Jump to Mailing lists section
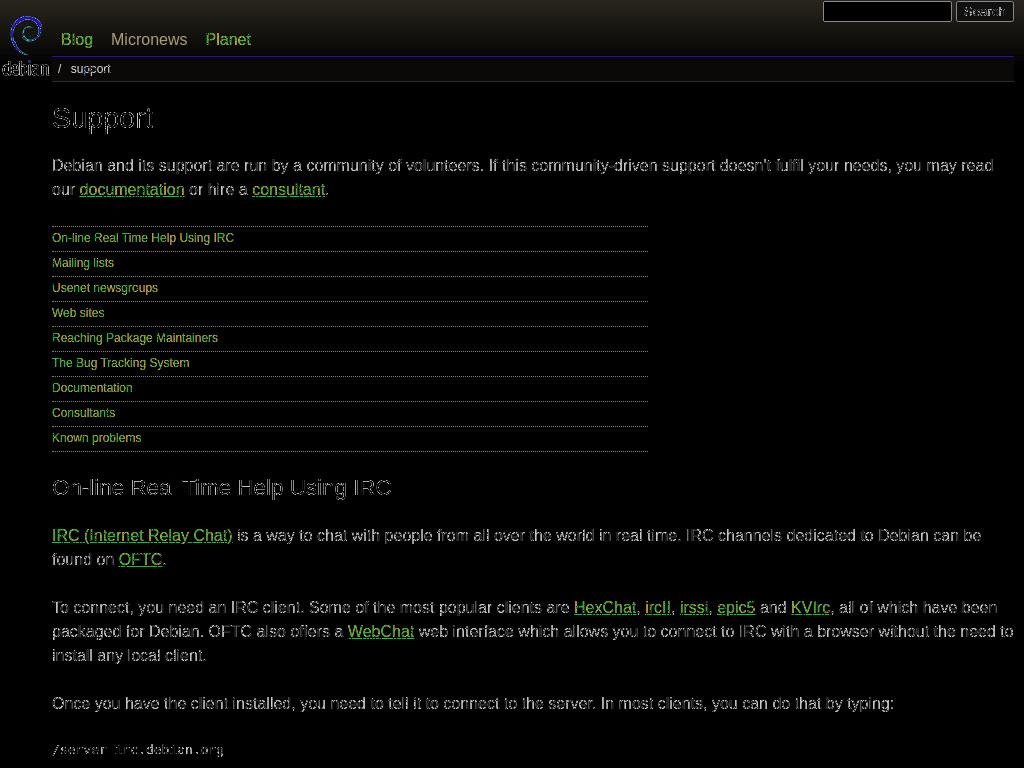The width and height of the screenshot is (1024, 768). tap(83, 263)
